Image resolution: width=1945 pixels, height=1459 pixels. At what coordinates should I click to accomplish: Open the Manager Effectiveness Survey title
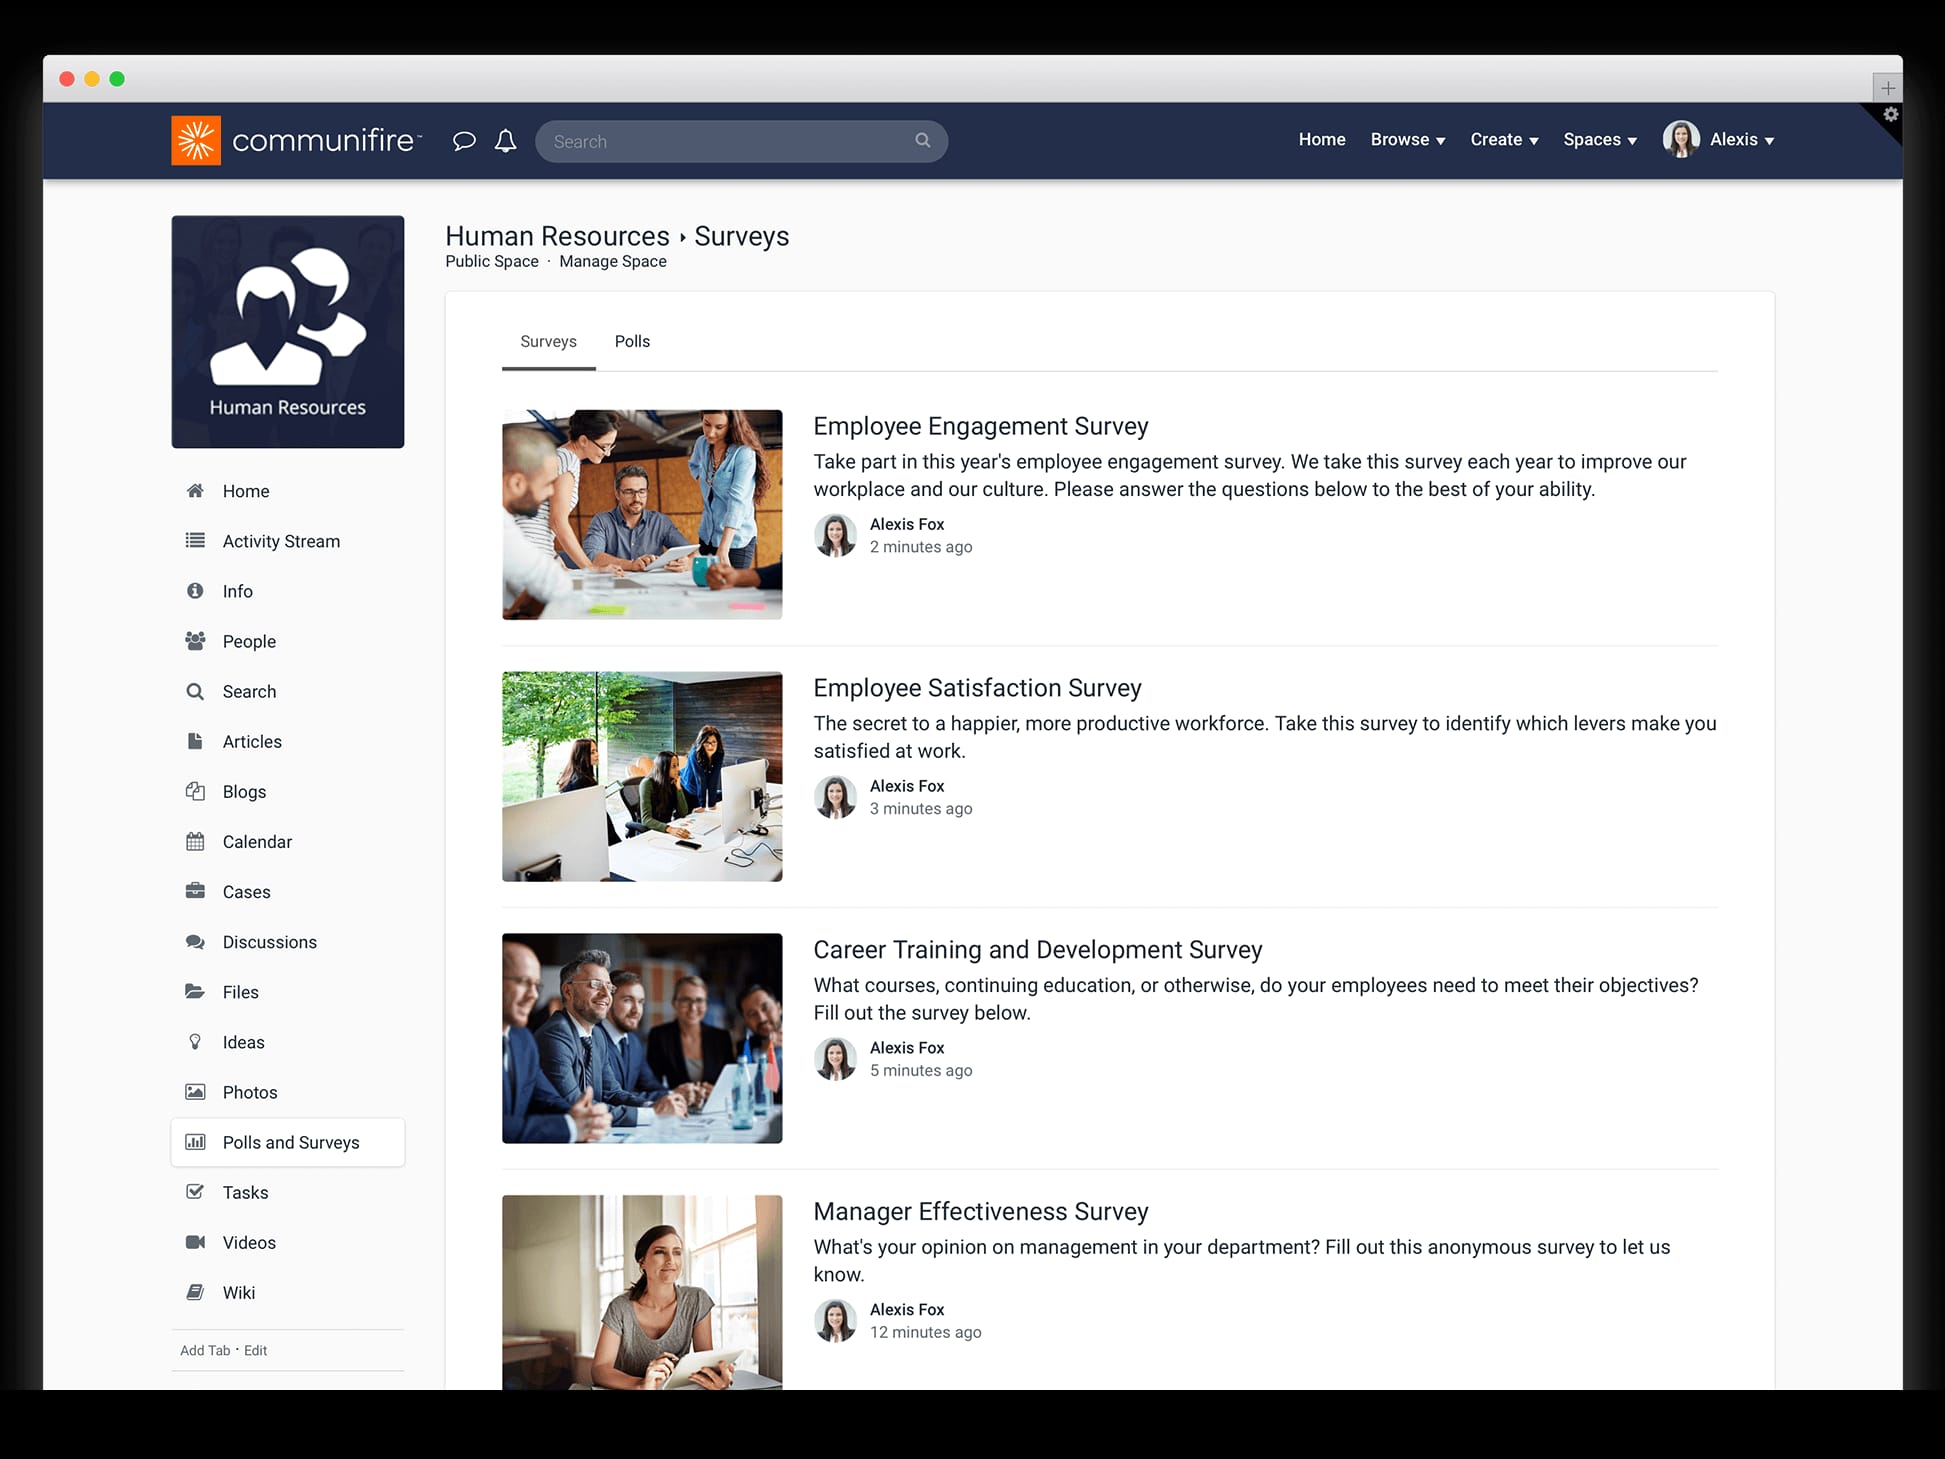(x=980, y=1212)
